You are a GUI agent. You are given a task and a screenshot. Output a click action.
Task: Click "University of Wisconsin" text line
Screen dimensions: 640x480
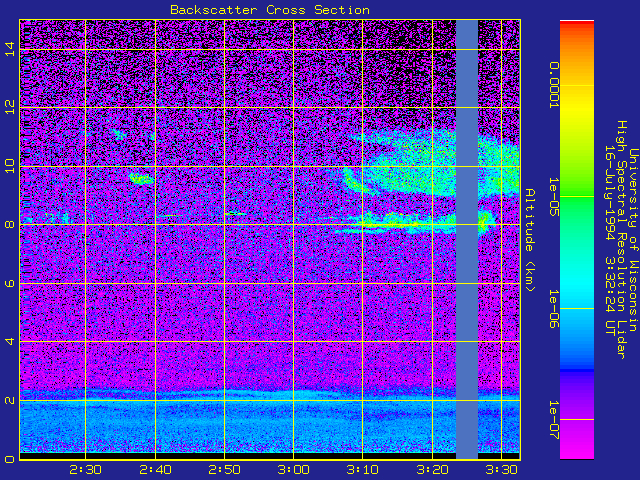pos(633,240)
